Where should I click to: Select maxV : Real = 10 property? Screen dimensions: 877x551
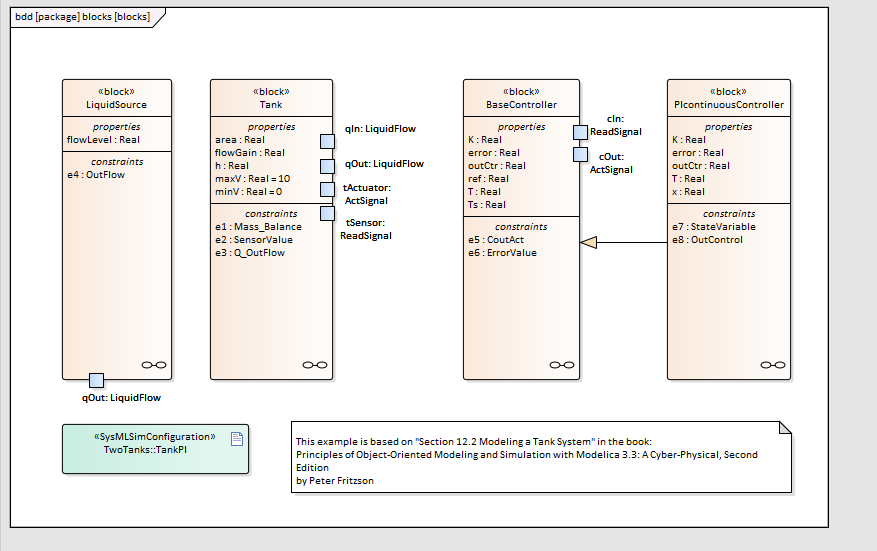point(253,178)
